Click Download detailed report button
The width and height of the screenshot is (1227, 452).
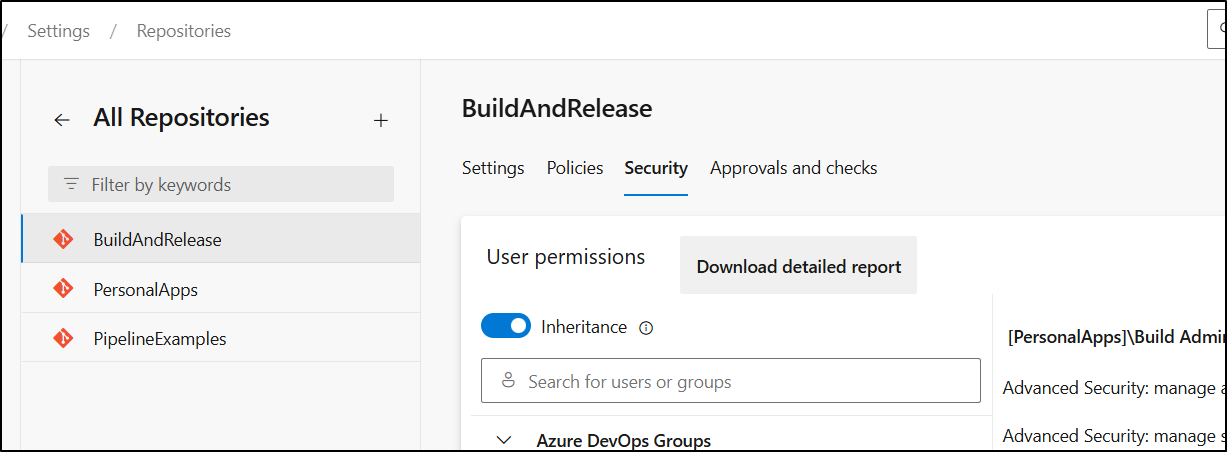(x=798, y=266)
